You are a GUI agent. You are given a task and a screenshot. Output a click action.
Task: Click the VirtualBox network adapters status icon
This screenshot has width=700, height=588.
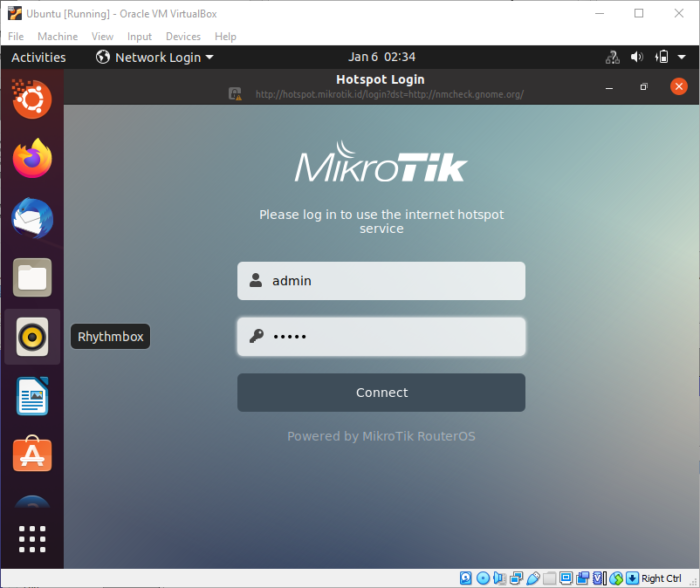pos(516,578)
